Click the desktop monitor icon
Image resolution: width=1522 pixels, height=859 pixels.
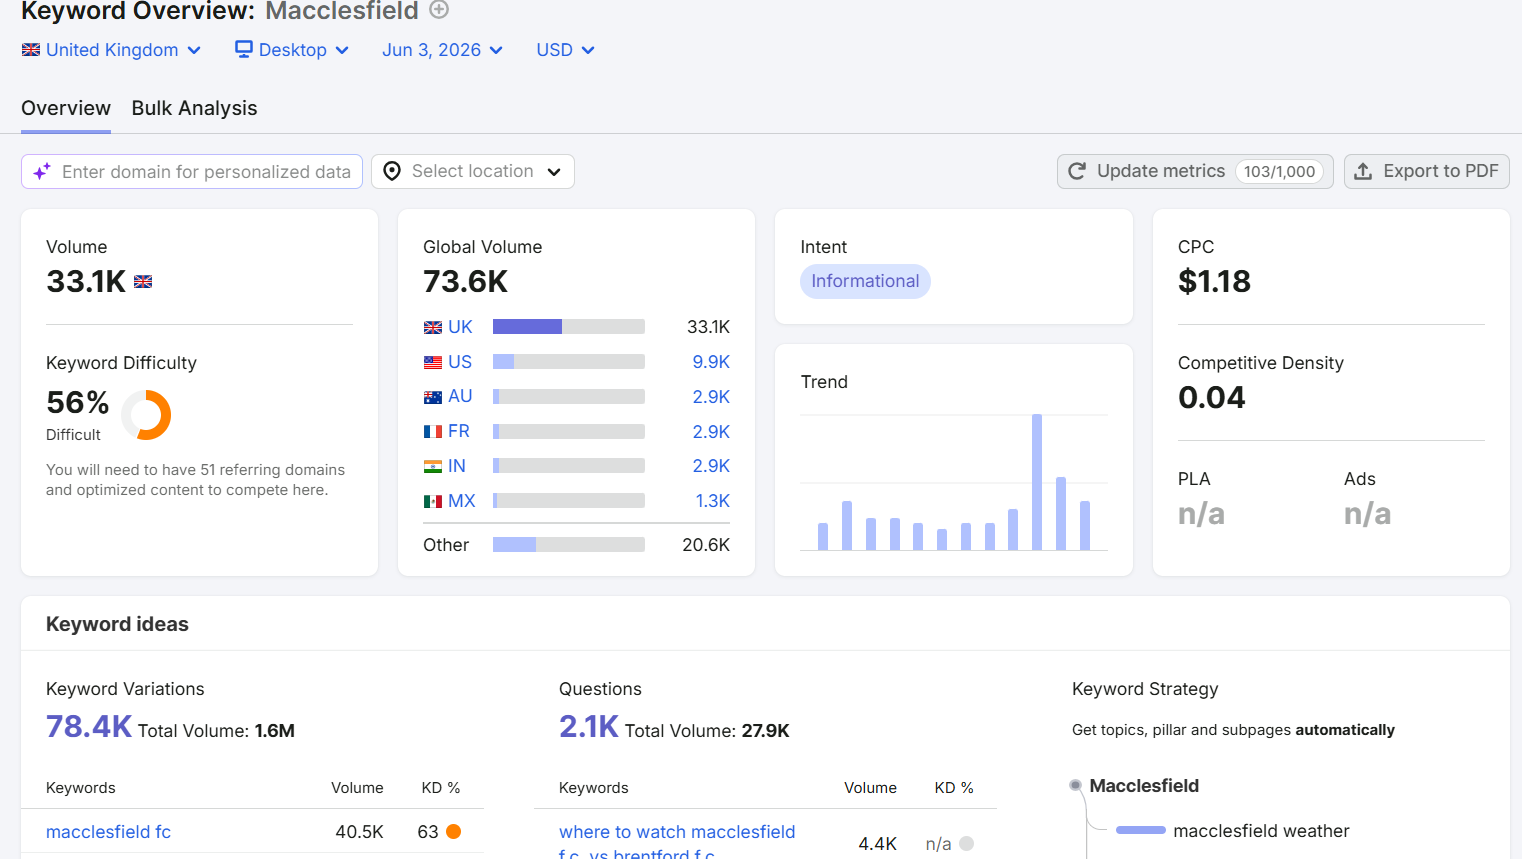click(x=244, y=49)
